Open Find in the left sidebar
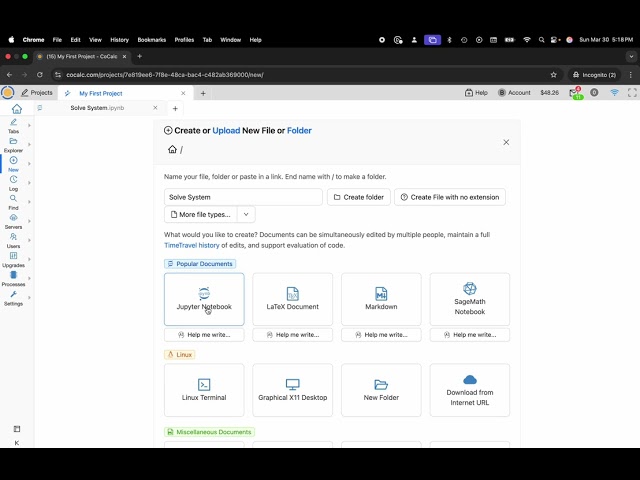This screenshot has width=640, height=480. (x=13, y=202)
